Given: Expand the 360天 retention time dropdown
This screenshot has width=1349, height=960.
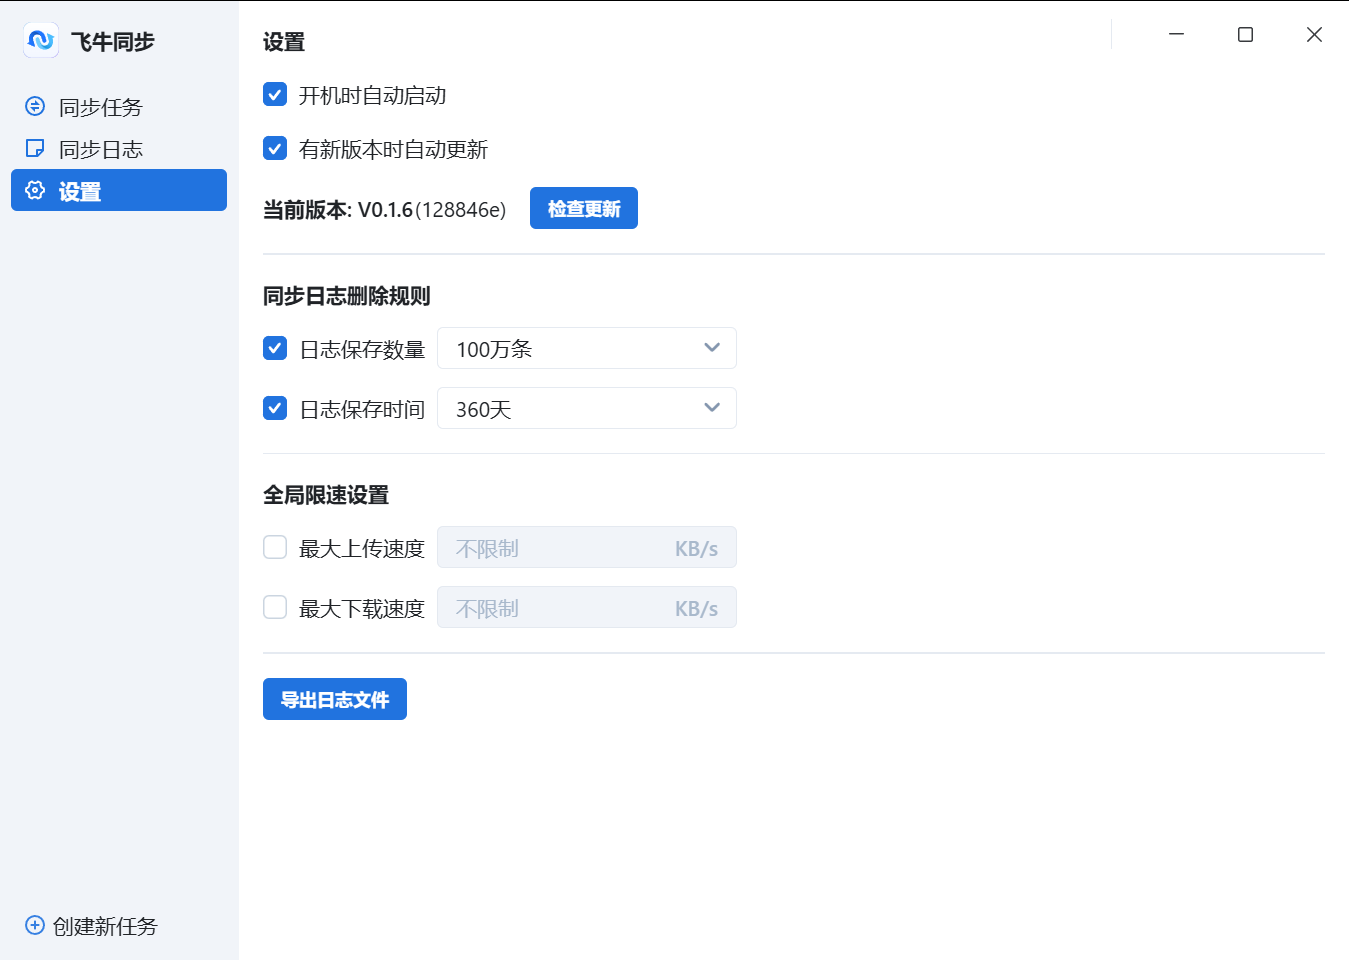Looking at the screenshot, I should [x=587, y=408].
